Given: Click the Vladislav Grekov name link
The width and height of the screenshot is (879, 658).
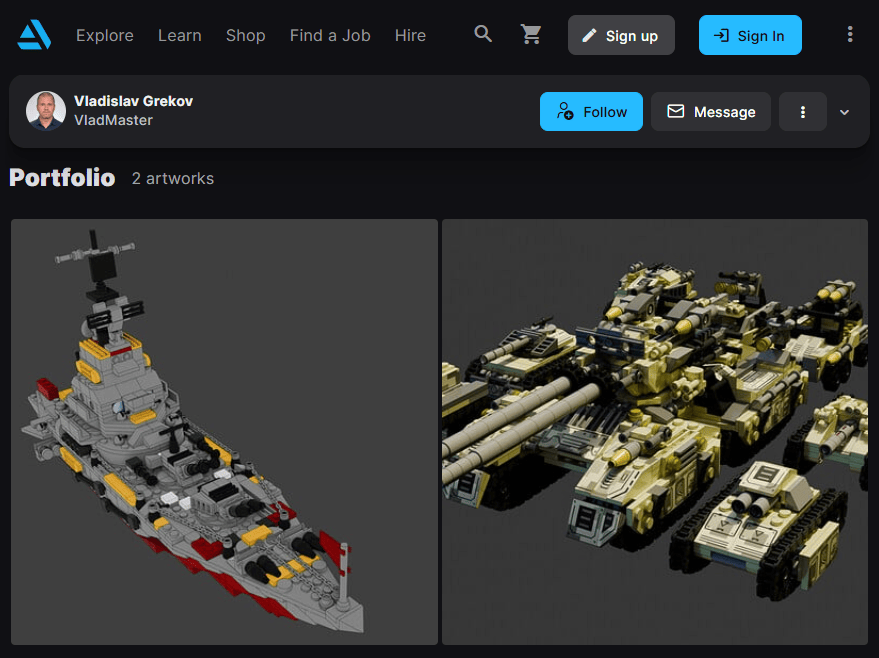Looking at the screenshot, I should pos(133,101).
